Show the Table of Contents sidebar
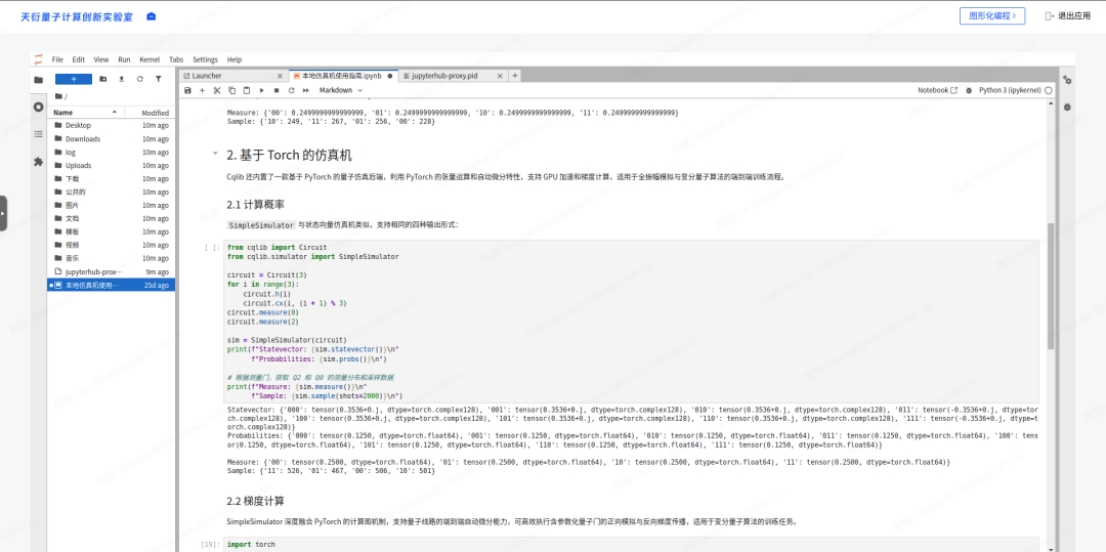1106x552 pixels. (38, 133)
